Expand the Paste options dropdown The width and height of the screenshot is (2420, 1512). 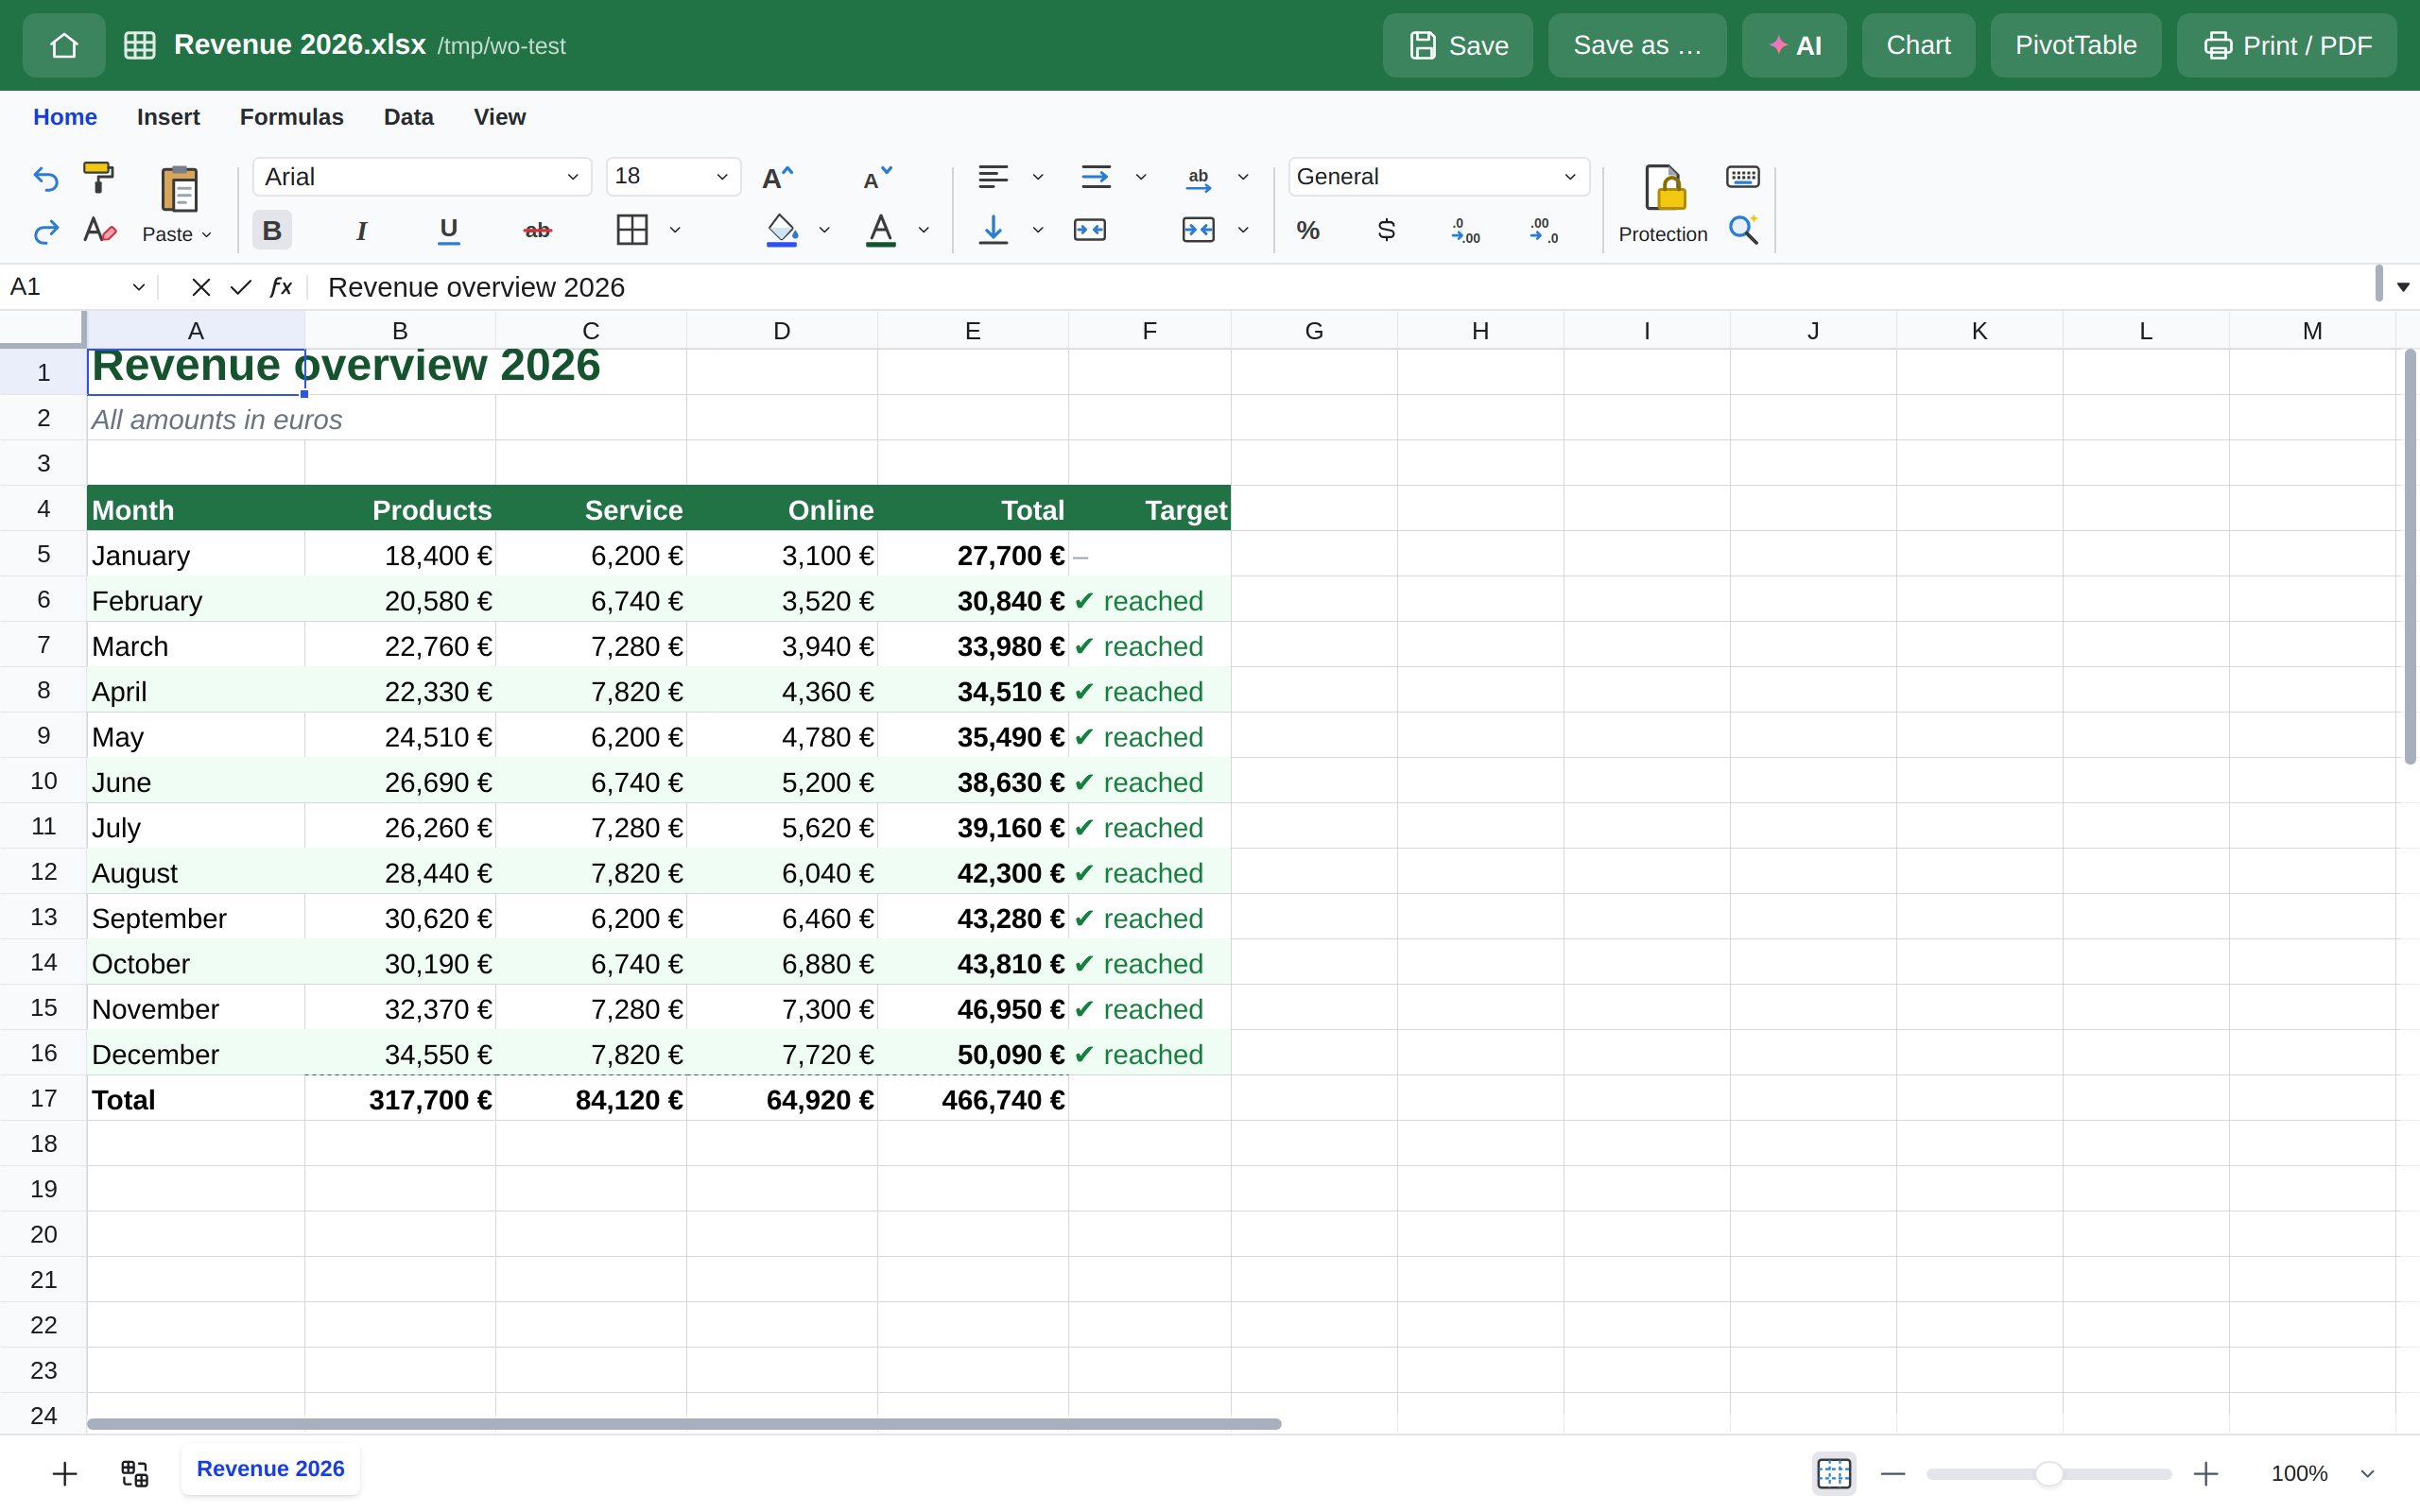207,235
